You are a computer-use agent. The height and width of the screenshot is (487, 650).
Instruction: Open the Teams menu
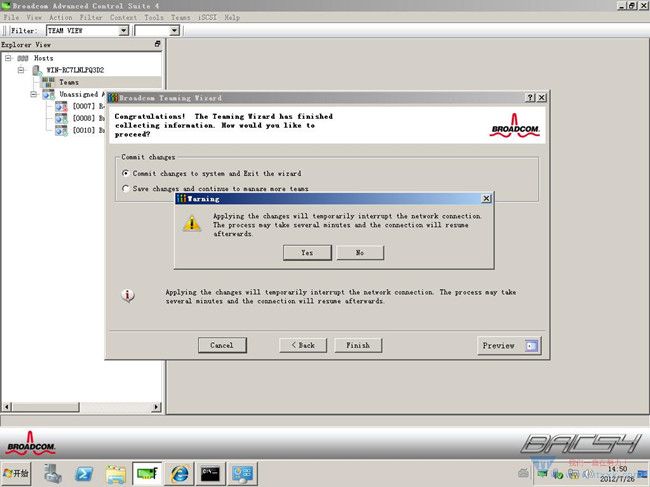point(180,17)
